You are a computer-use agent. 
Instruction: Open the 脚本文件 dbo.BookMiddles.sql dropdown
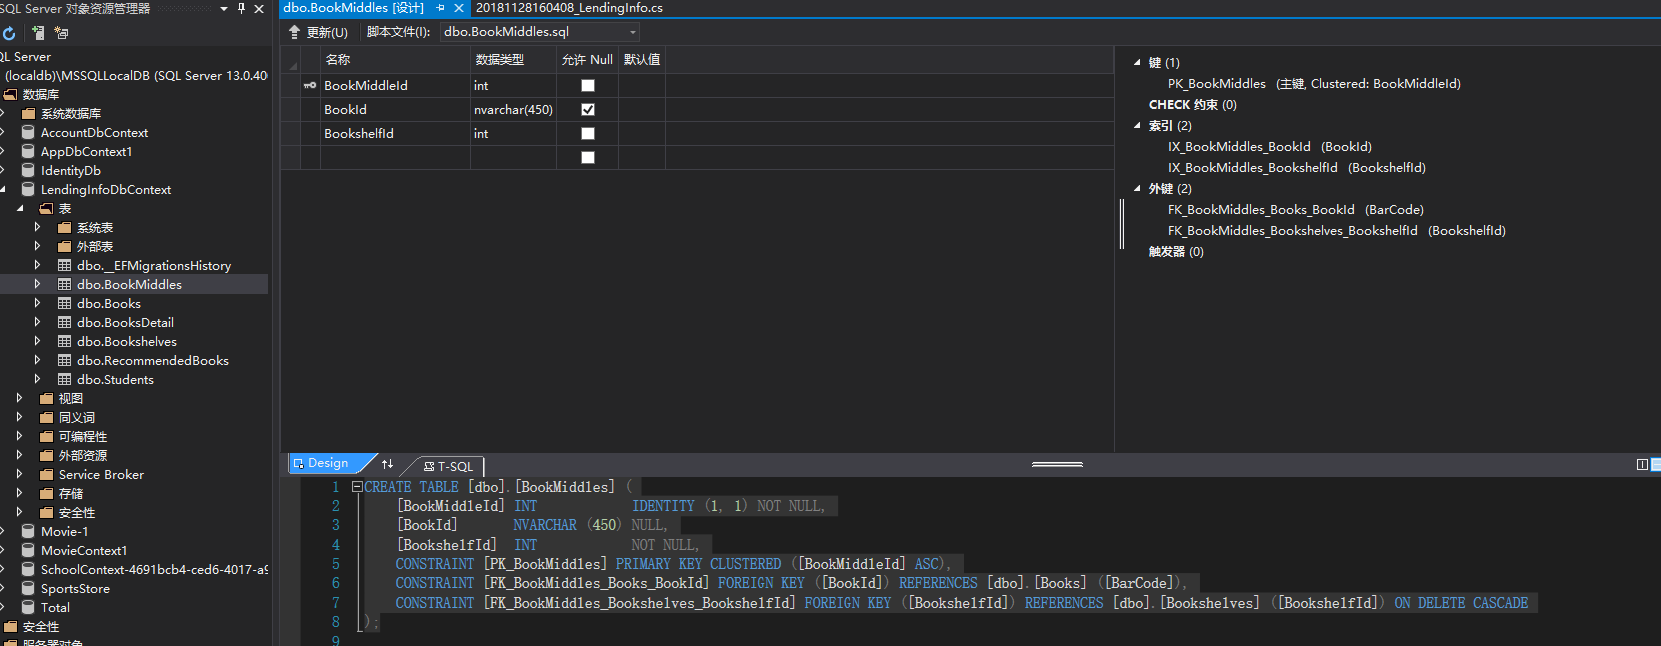(x=632, y=32)
